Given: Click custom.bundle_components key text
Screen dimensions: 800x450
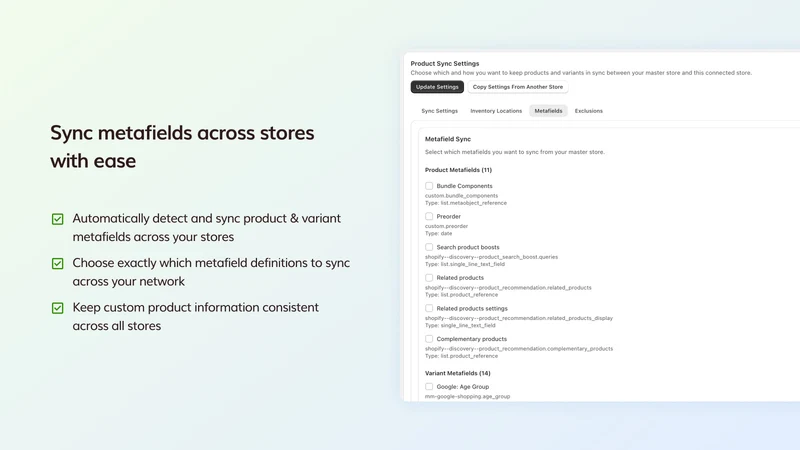Looking at the screenshot, I should (x=461, y=195).
